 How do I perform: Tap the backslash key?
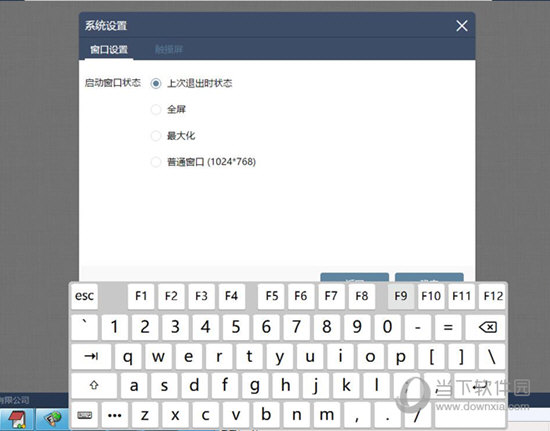[492, 356]
